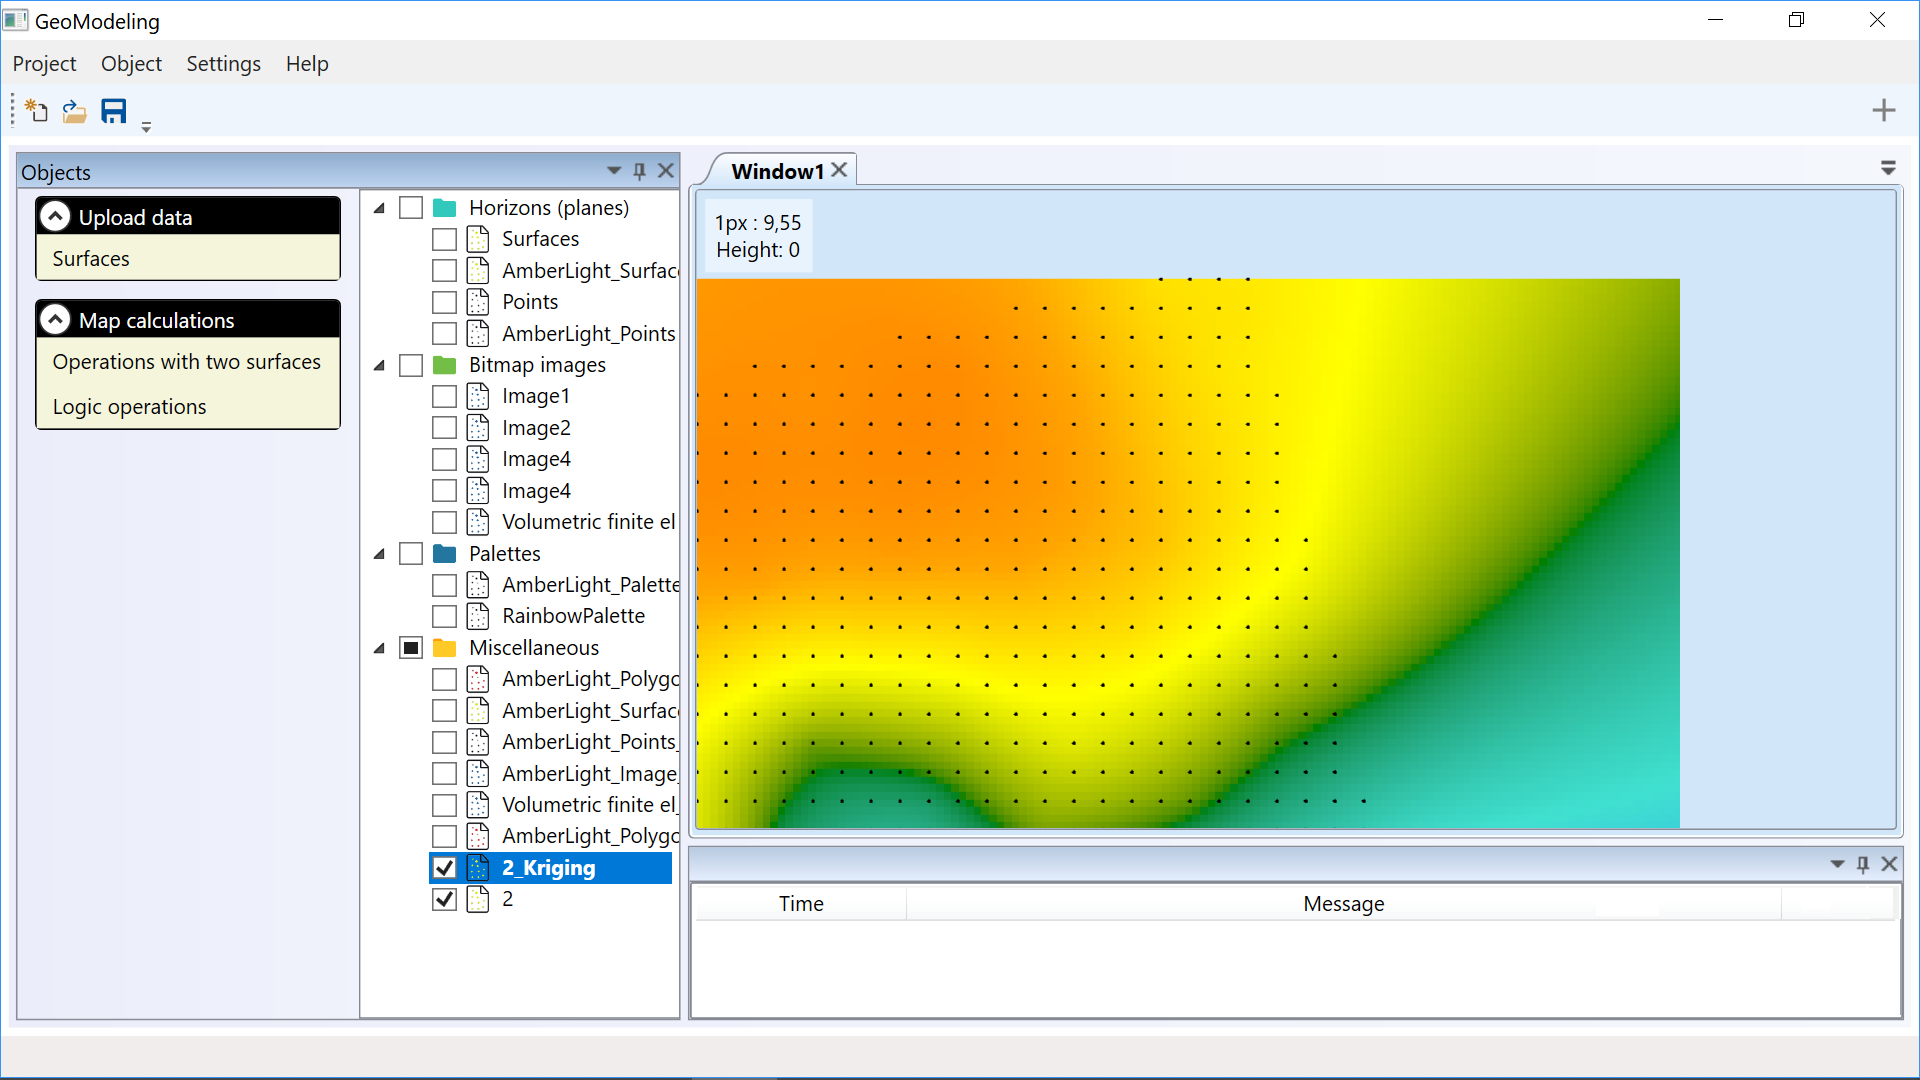Screen dimensions: 1920x1080
Task: Close the Objects panel
Action: [666, 171]
